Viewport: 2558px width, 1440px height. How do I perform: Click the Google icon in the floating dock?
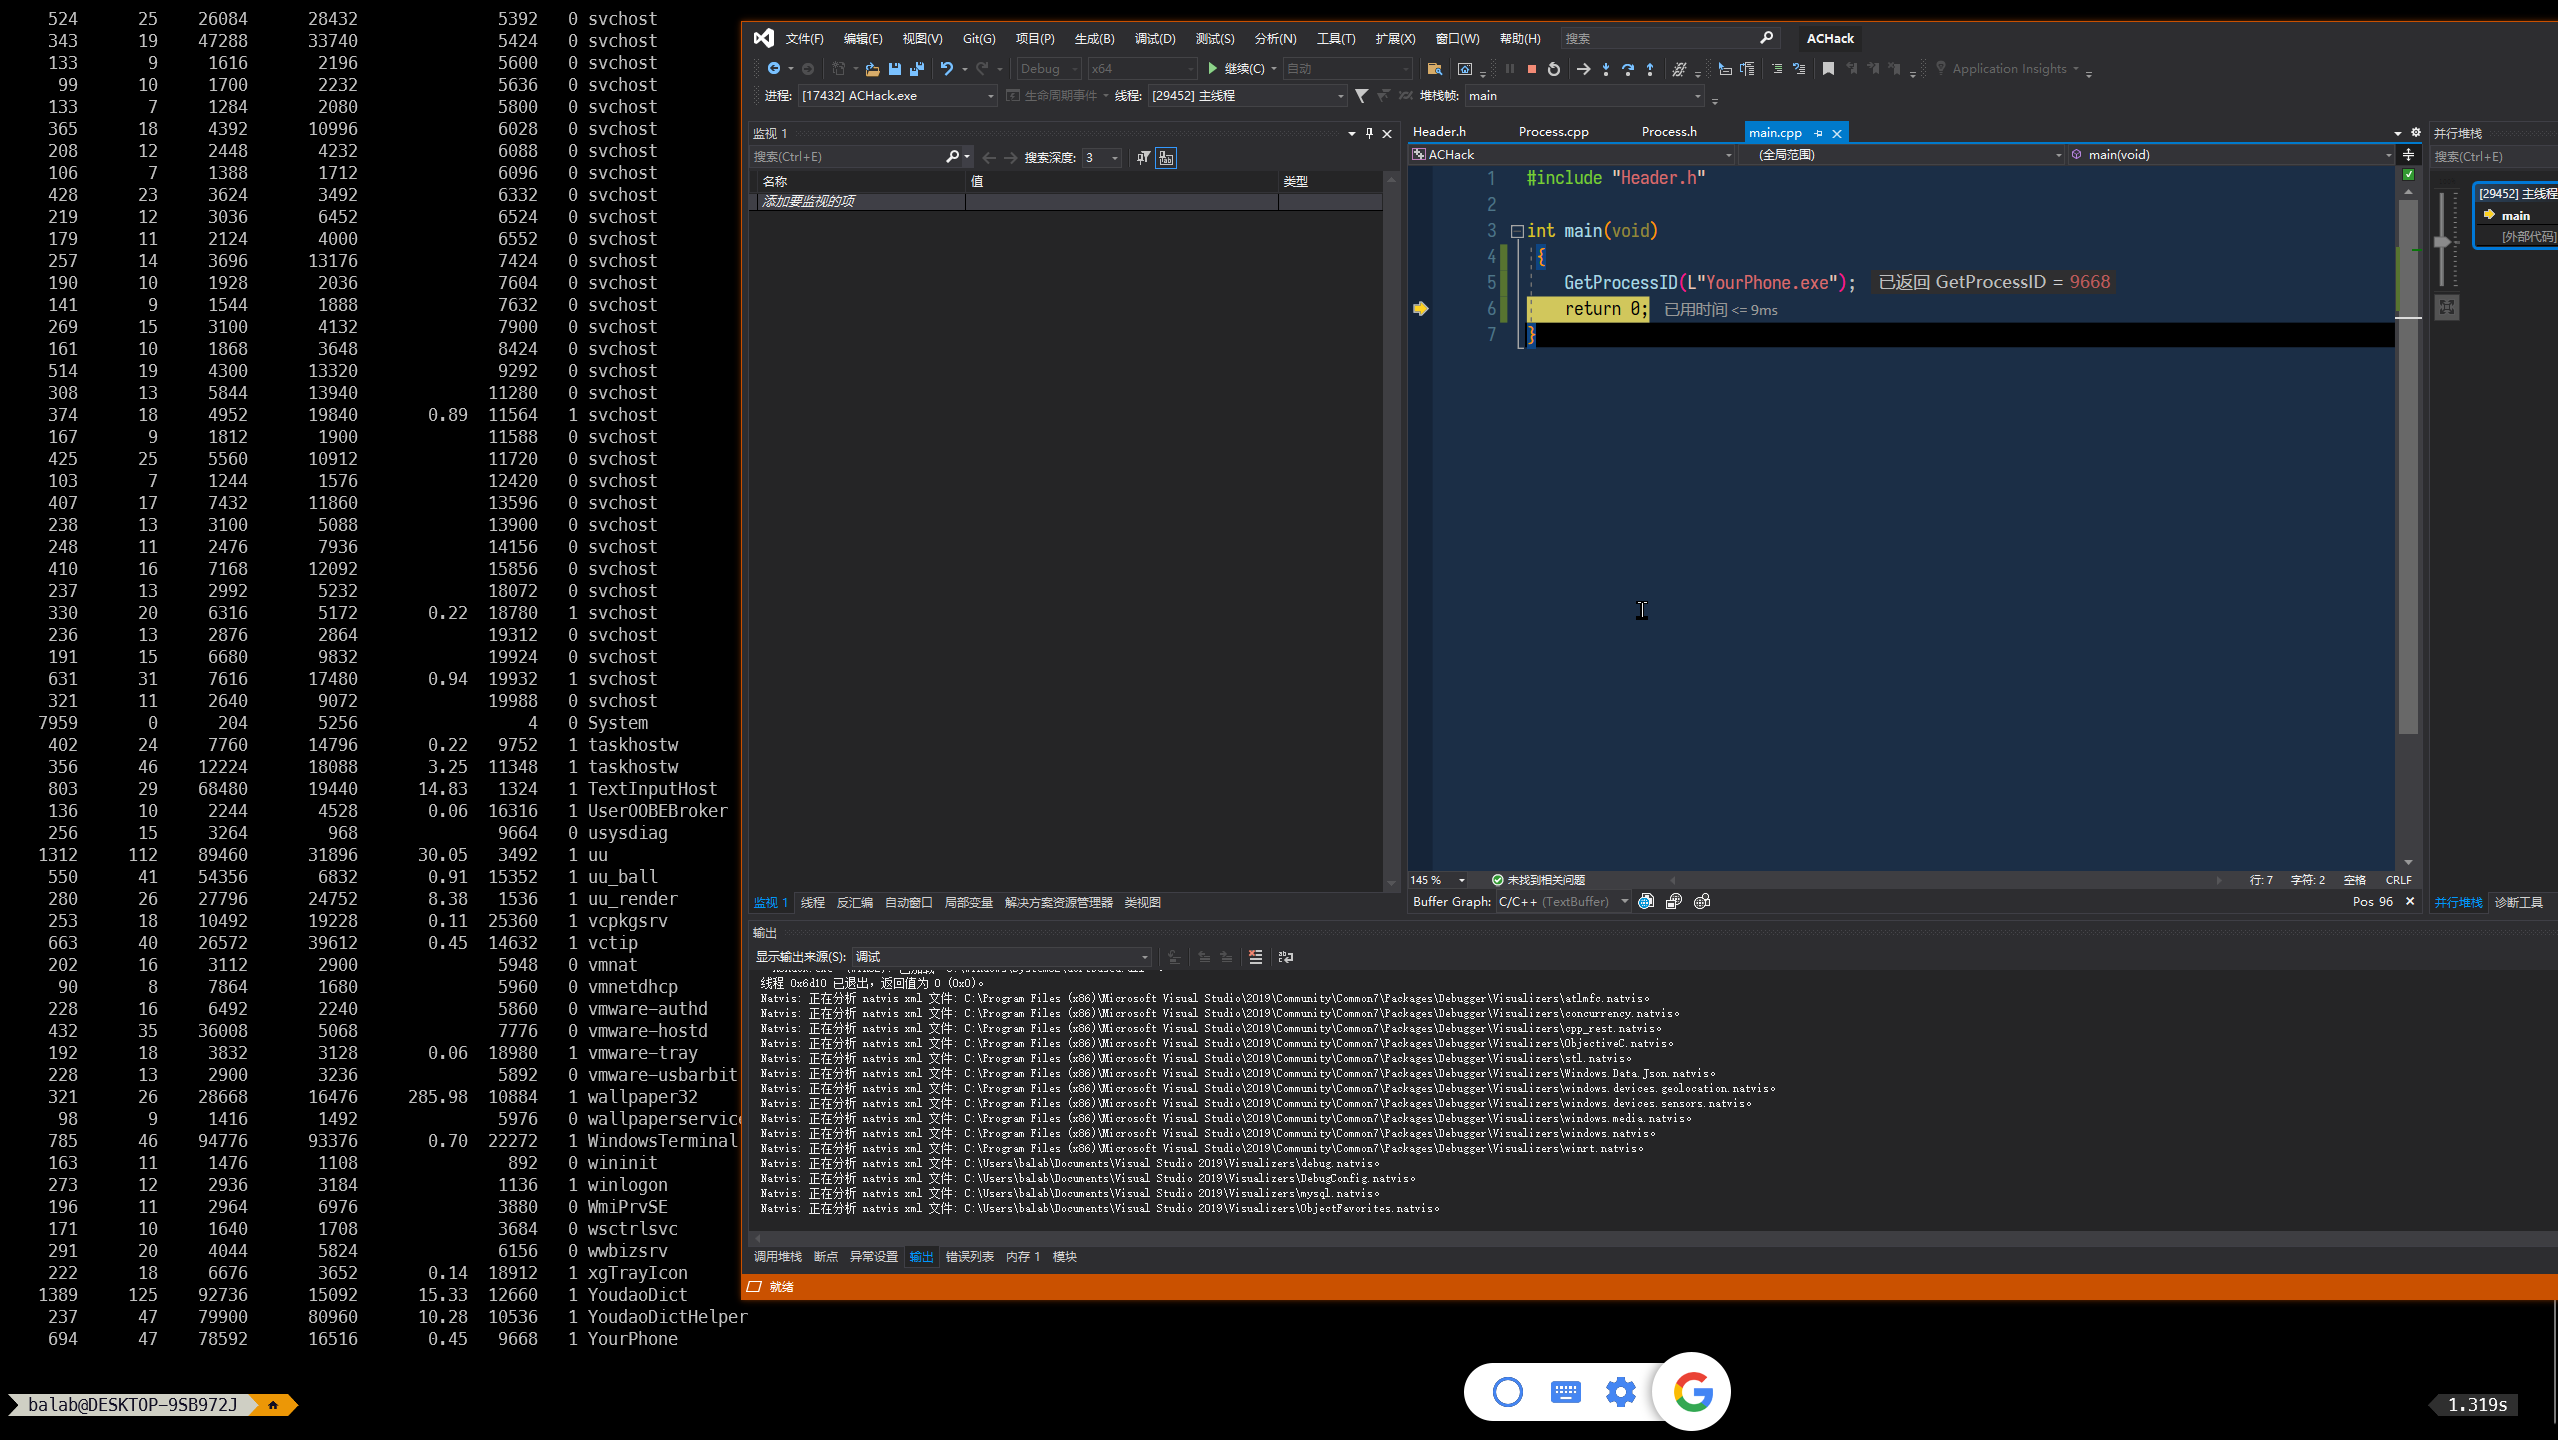click(x=1692, y=1391)
